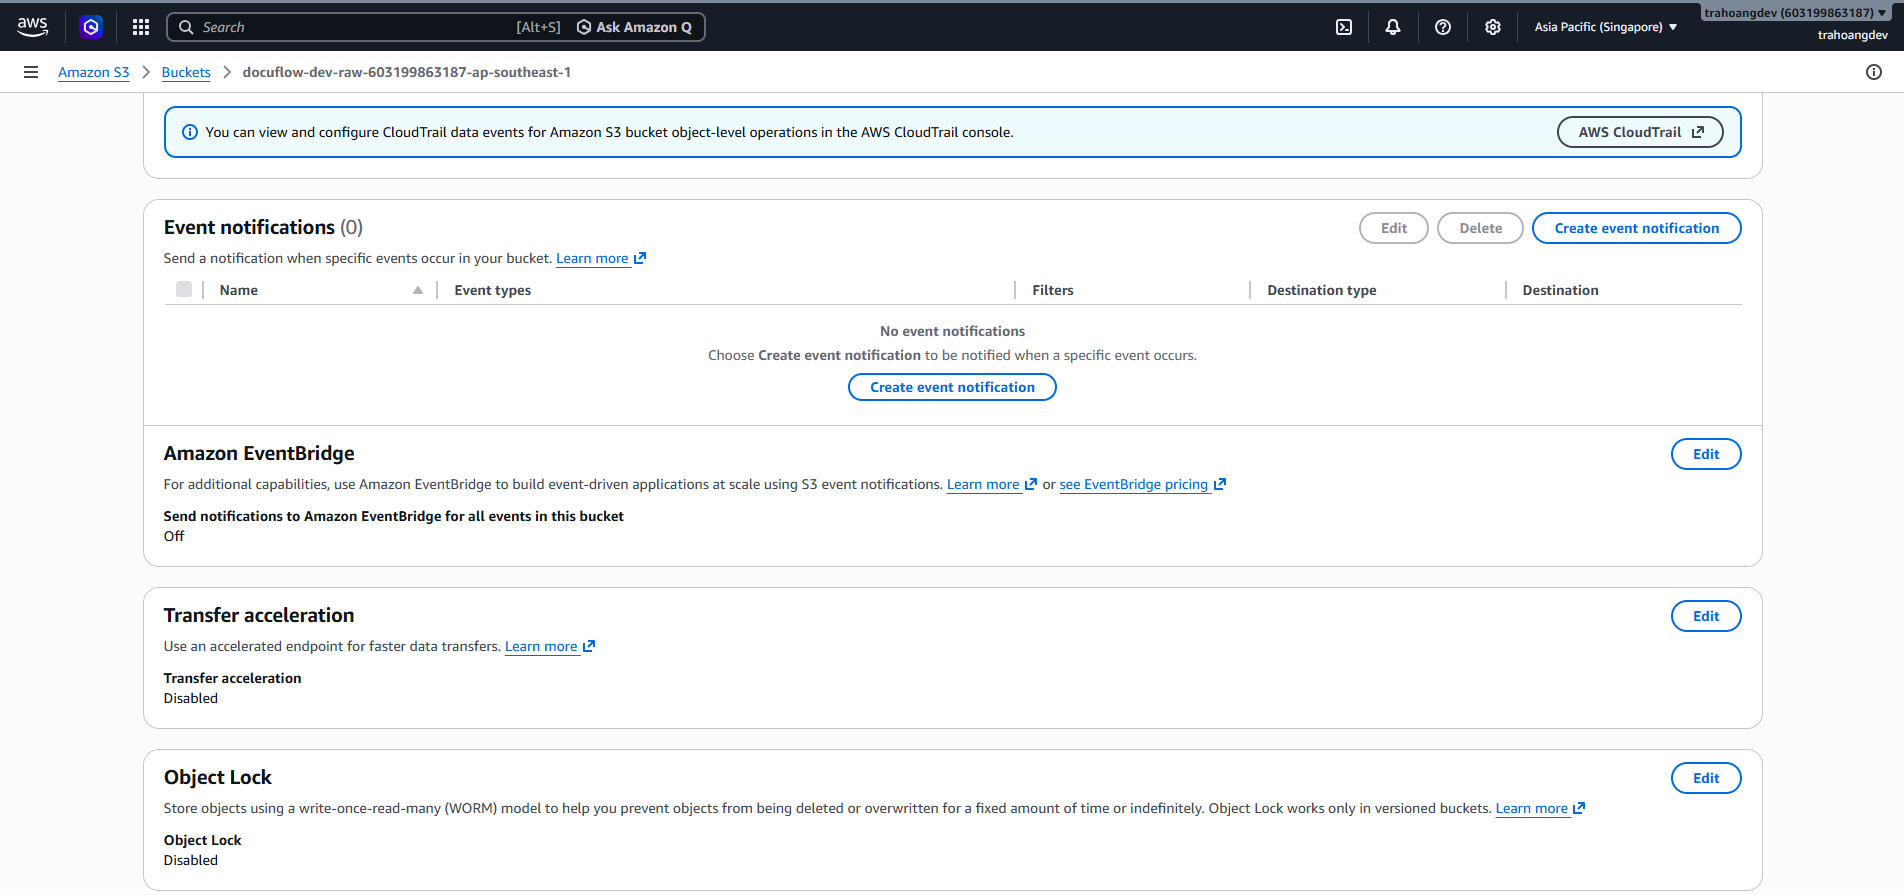Image resolution: width=1904 pixels, height=895 pixels.
Task: Open the console settings gear
Action: coord(1493,27)
